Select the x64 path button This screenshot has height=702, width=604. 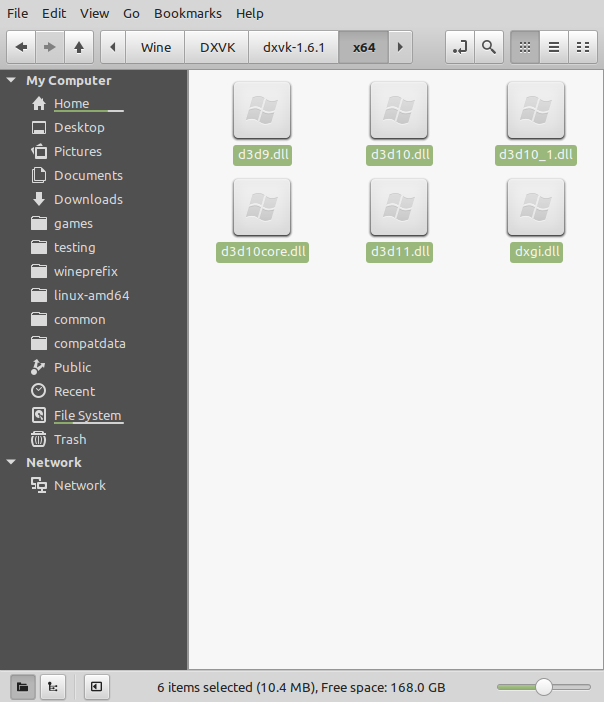(364, 47)
